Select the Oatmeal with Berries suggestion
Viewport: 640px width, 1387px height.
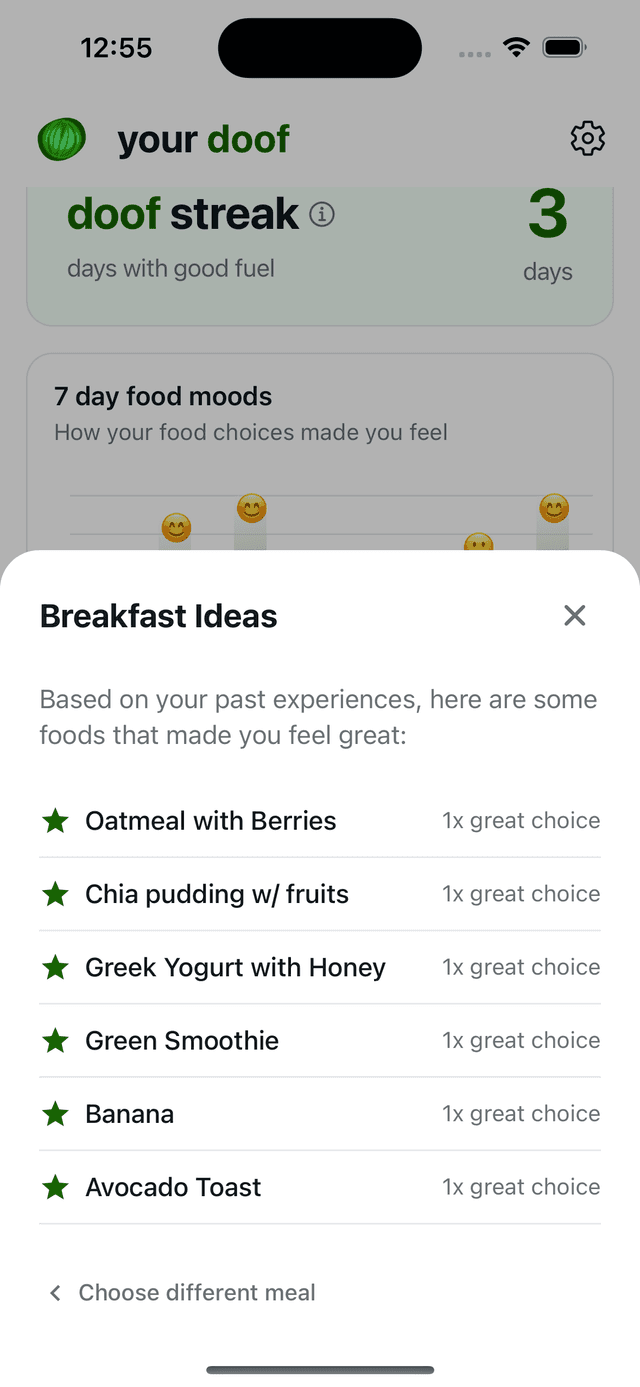point(210,820)
